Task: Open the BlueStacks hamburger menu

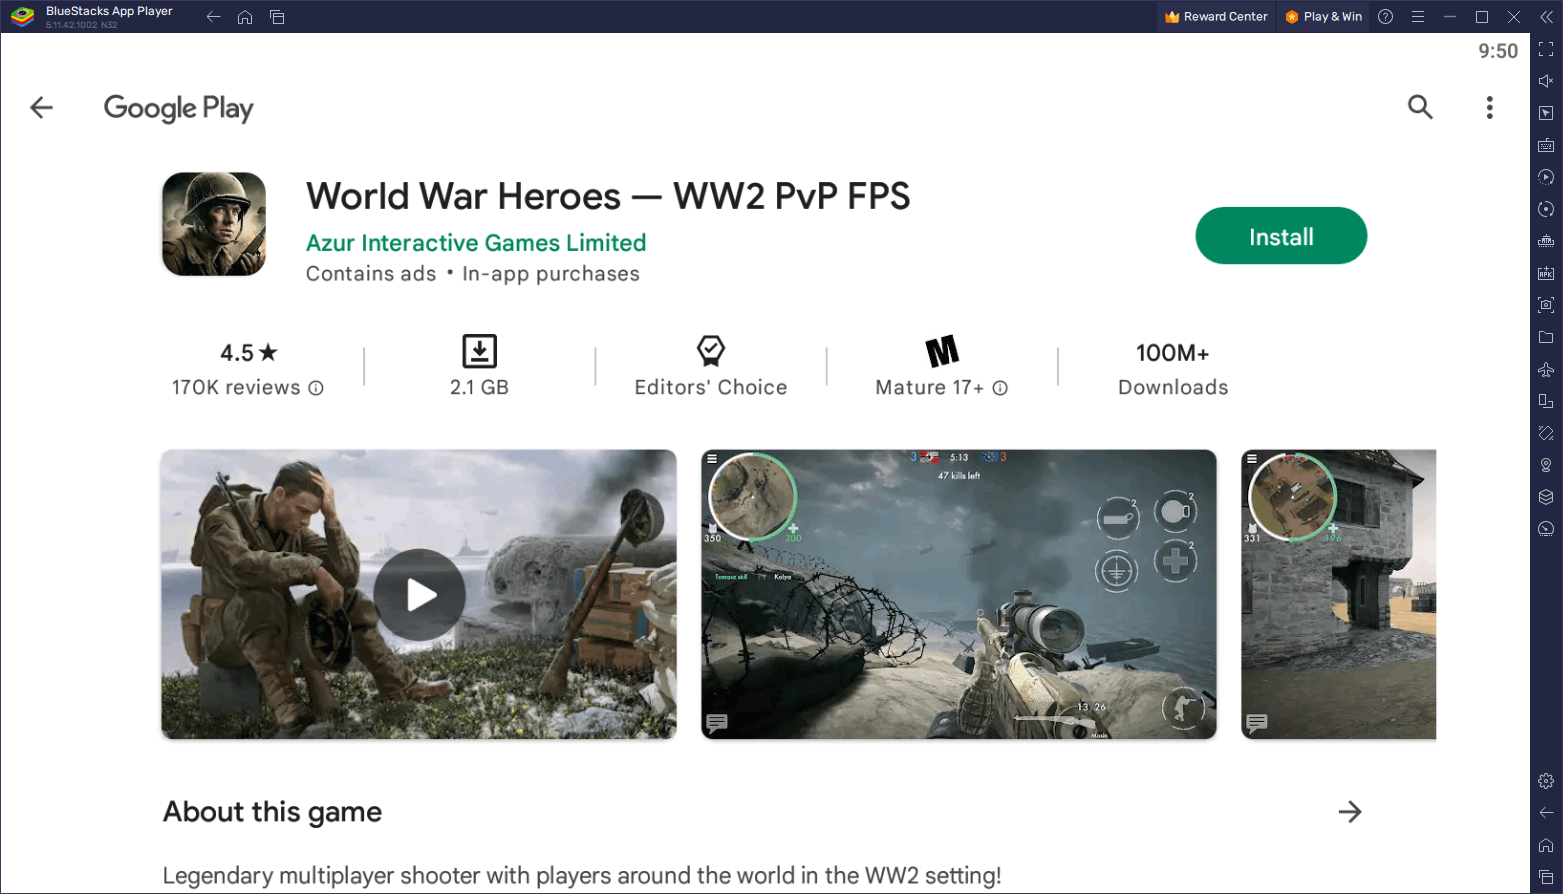Action: point(1417,17)
